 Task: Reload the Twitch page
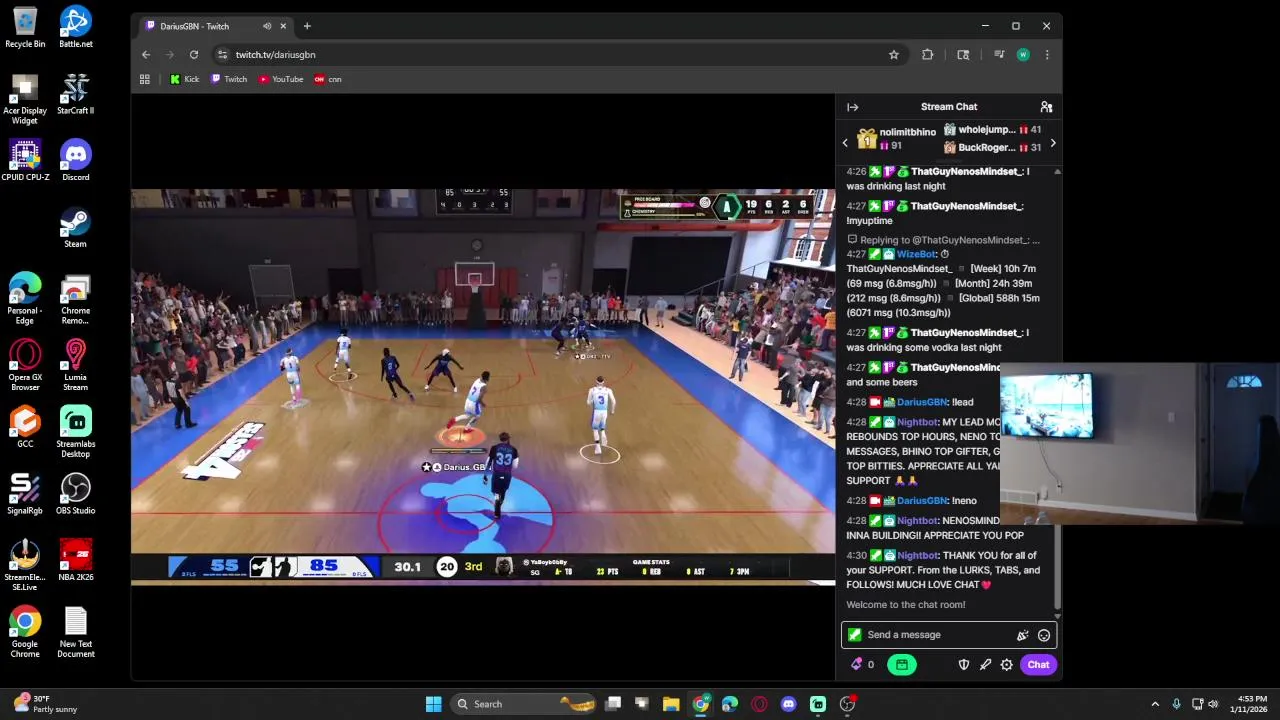pyautogui.click(x=194, y=55)
